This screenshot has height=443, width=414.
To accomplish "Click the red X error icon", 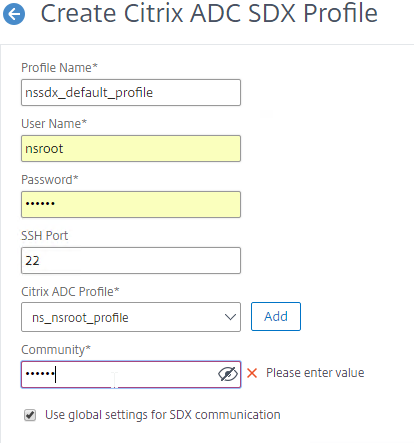I will (252, 373).
